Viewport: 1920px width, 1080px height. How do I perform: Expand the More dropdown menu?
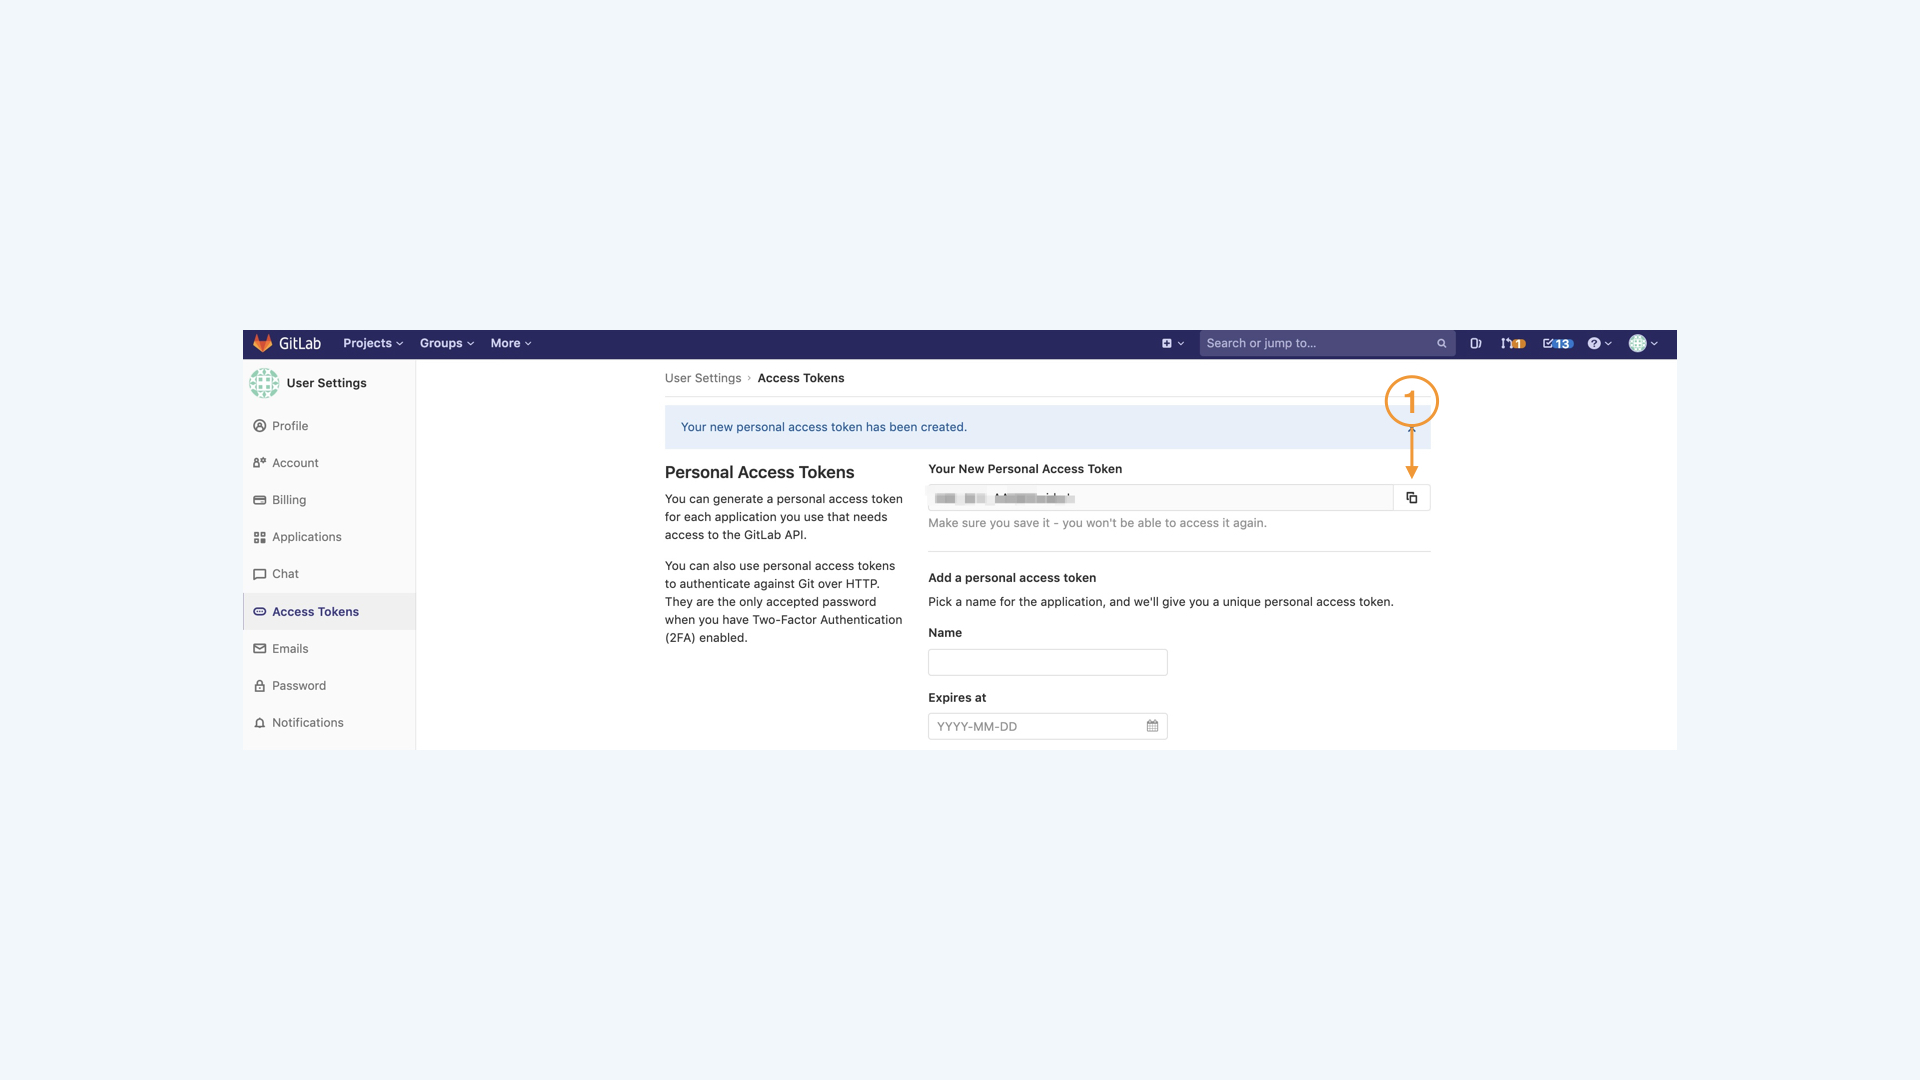[x=509, y=344]
